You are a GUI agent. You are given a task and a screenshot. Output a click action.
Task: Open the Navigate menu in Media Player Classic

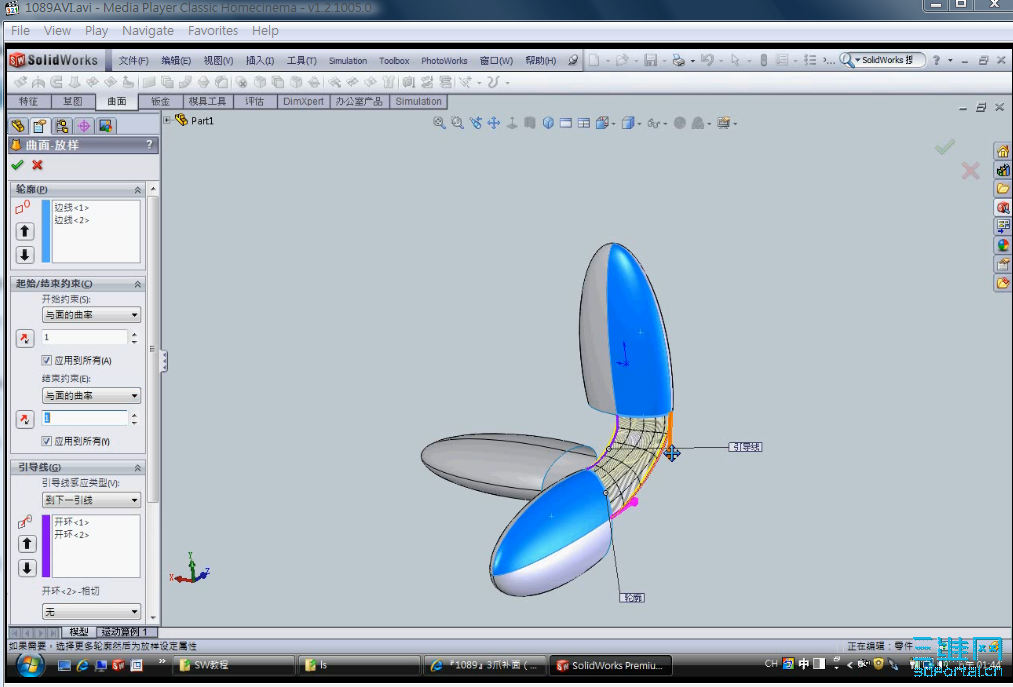click(148, 30)
